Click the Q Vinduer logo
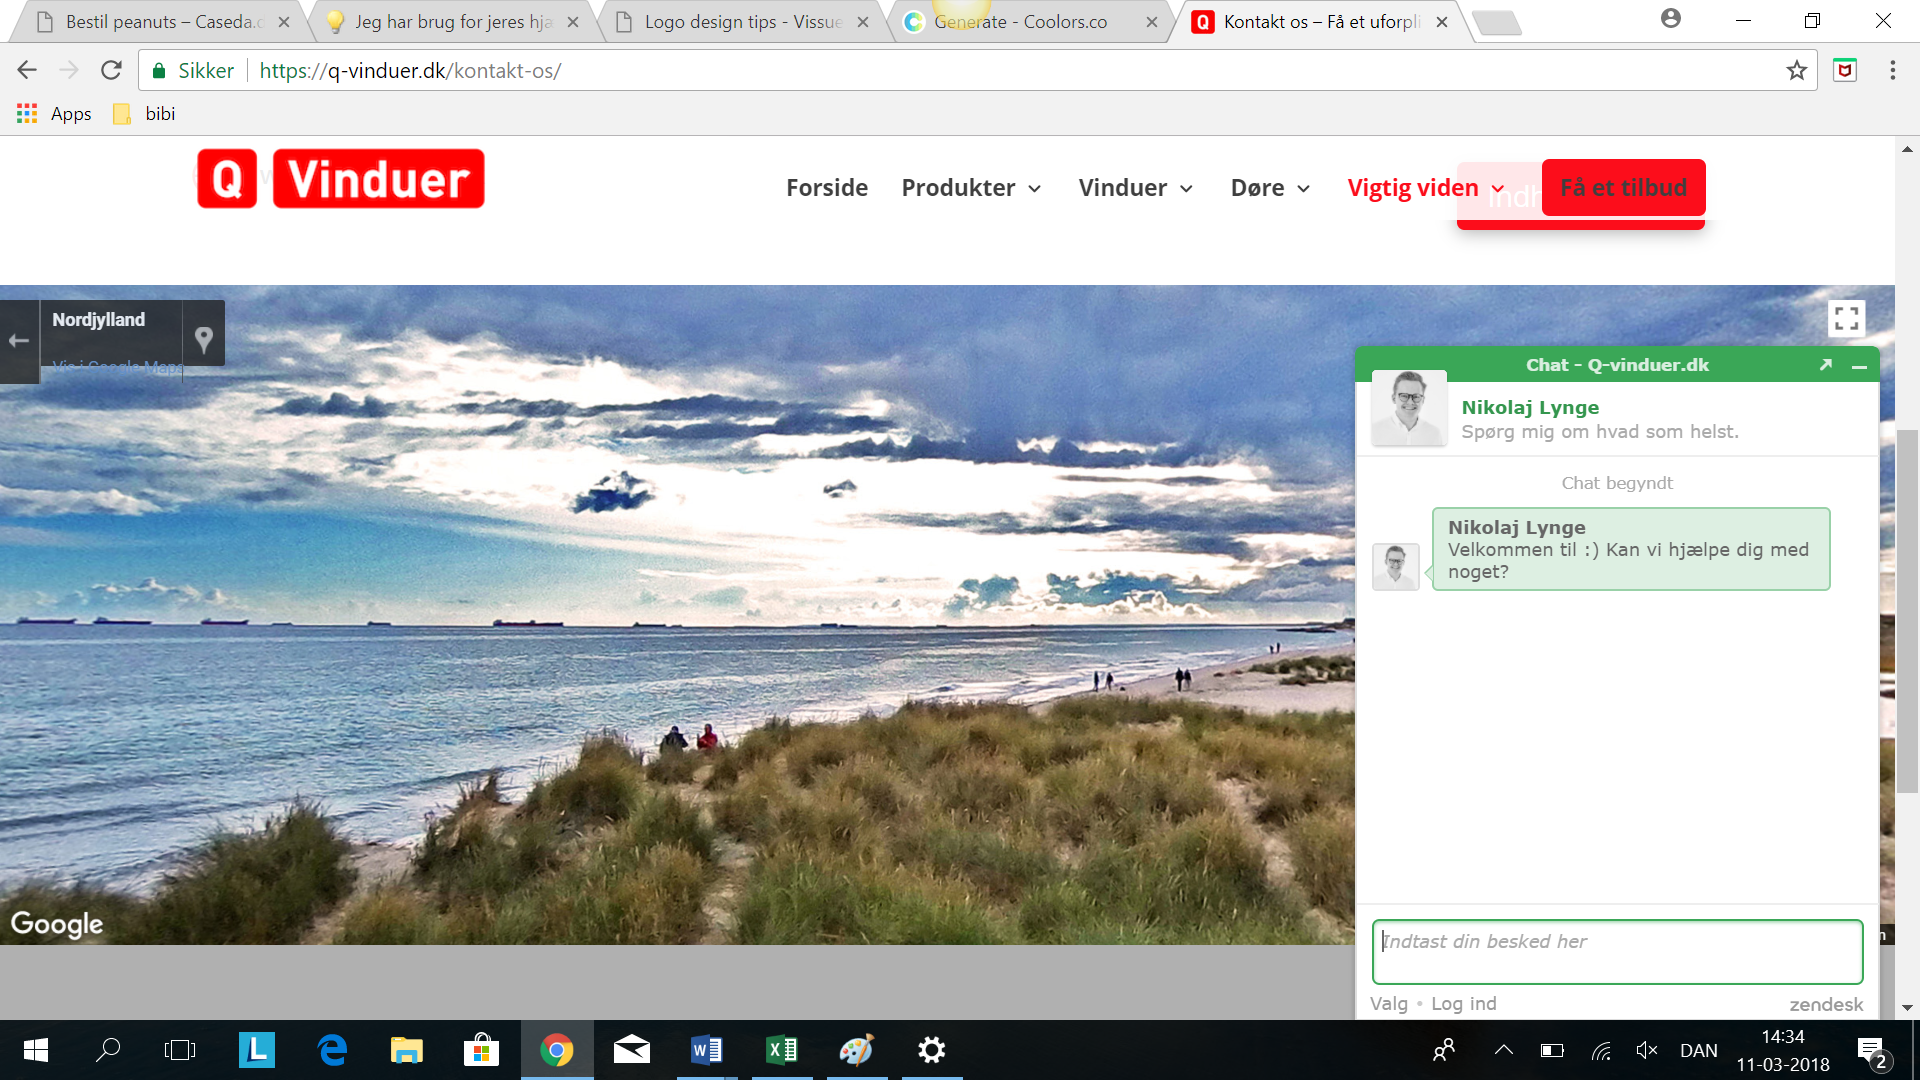Screen dimensions: 1920x1080 pyautogui.click(x=341, y=179)
